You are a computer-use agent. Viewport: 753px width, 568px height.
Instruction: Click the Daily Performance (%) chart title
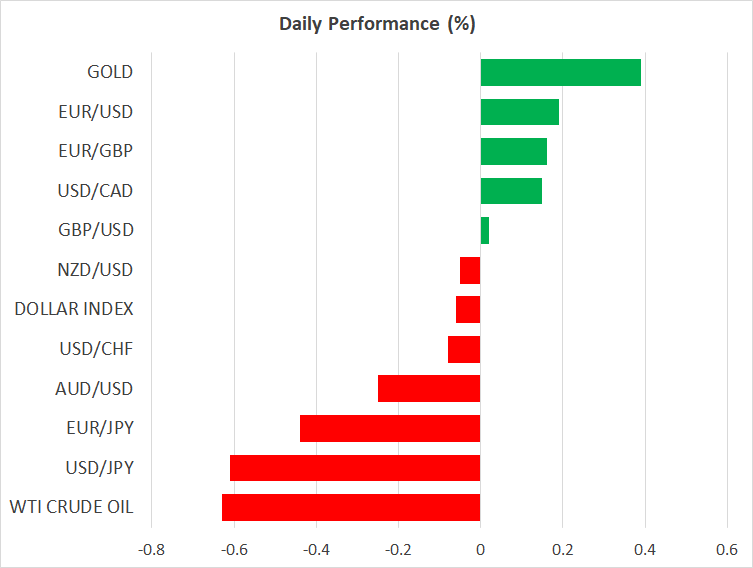point(377,22)
